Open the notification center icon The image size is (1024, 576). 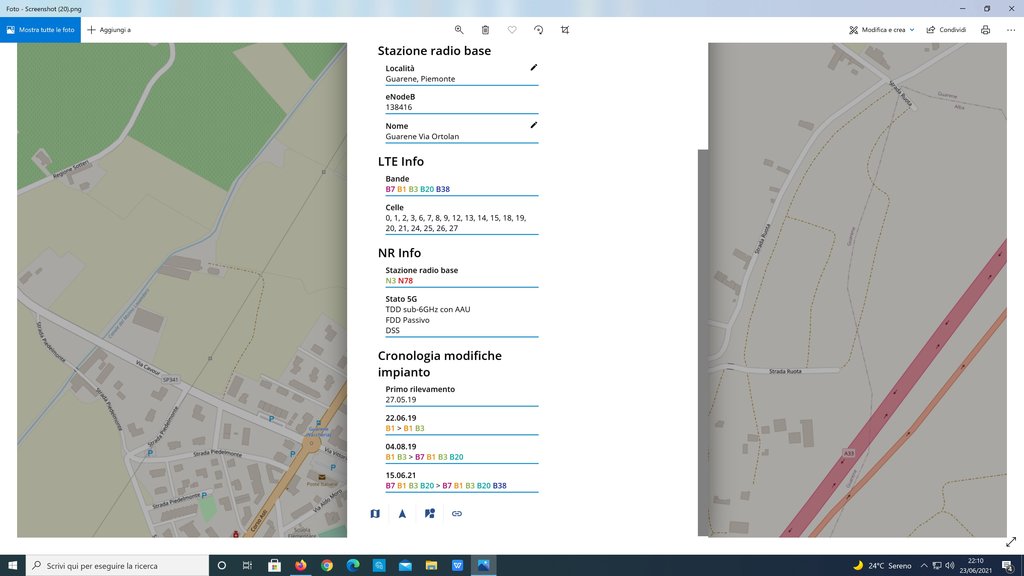pos(1009,566)
